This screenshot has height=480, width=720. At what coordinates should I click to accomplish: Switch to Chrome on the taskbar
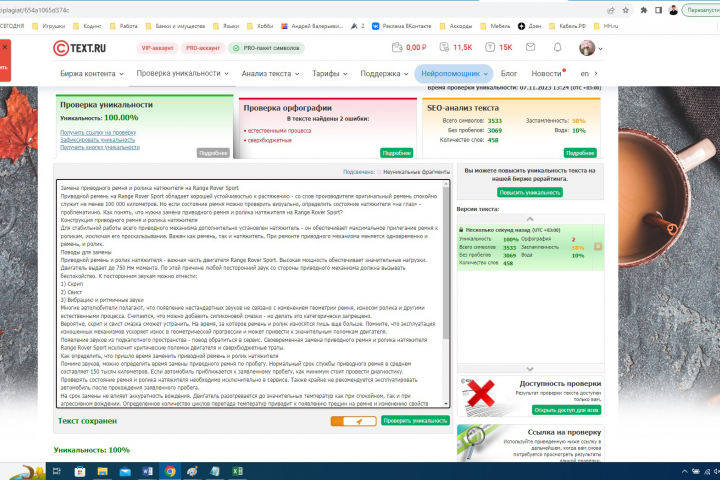[170, 471]
